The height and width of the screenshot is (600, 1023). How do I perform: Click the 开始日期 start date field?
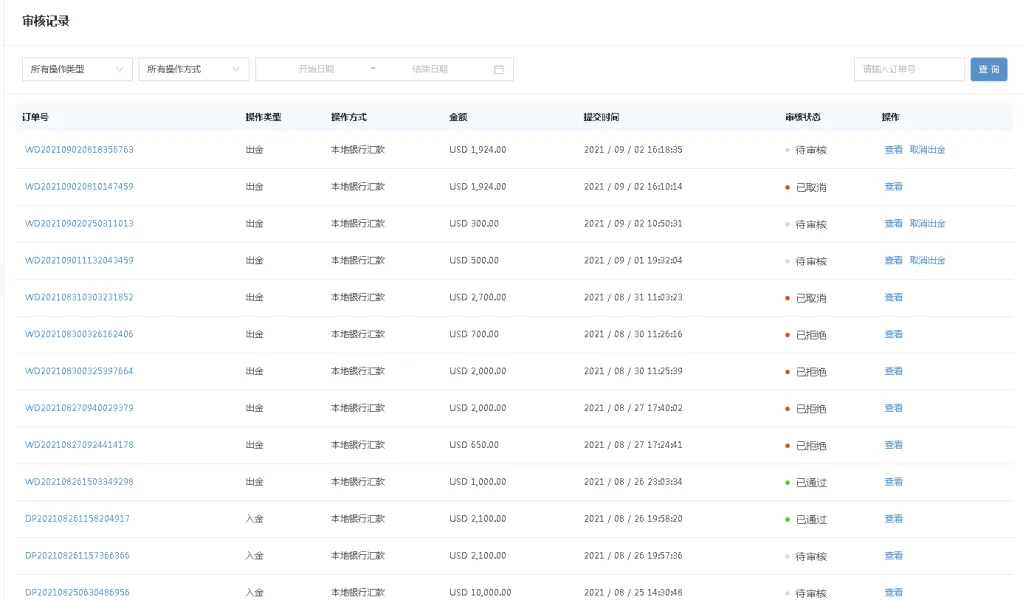pyautogui.click(x=316, y=69)
